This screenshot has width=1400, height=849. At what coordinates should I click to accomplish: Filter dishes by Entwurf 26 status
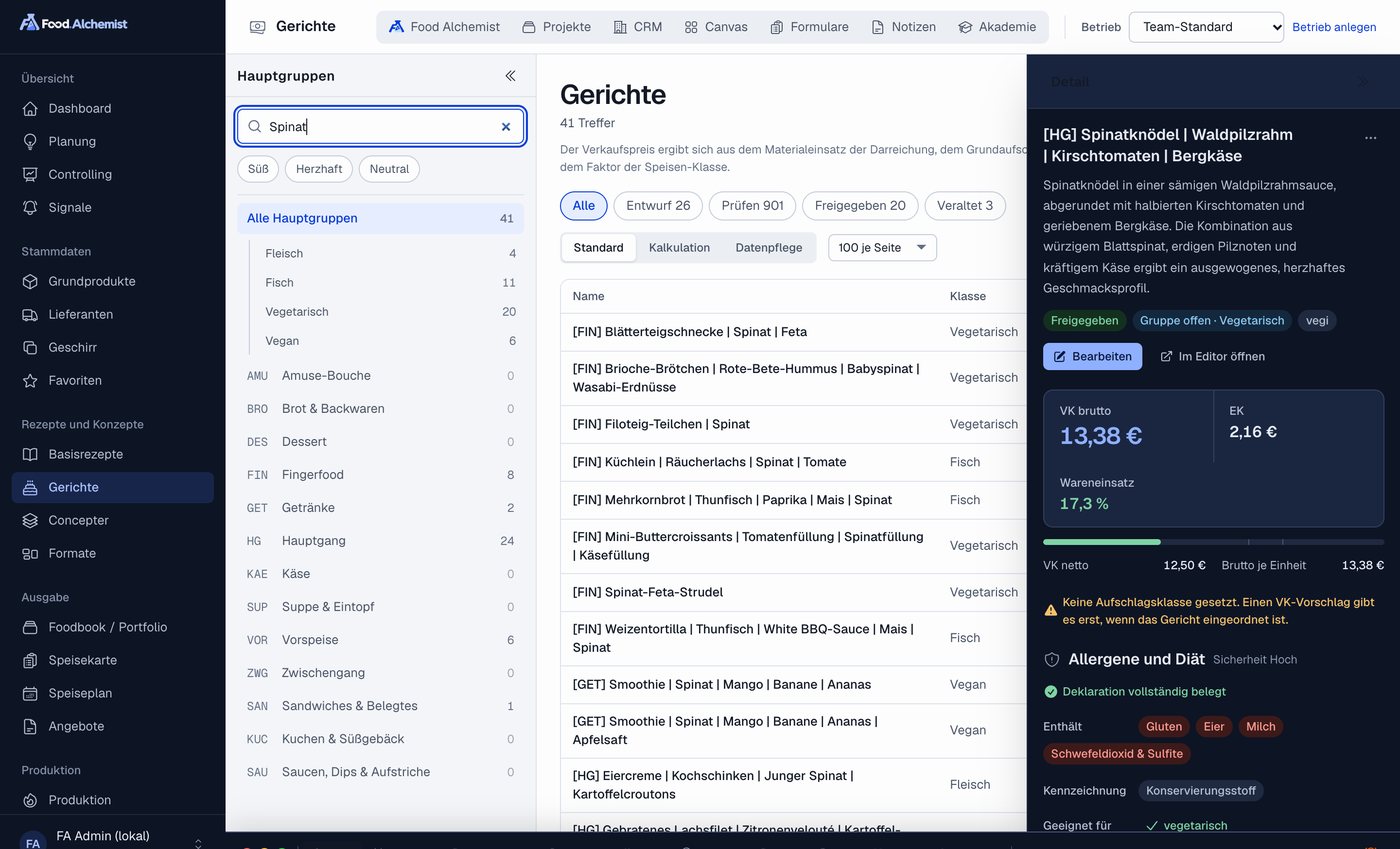(658, 206)
